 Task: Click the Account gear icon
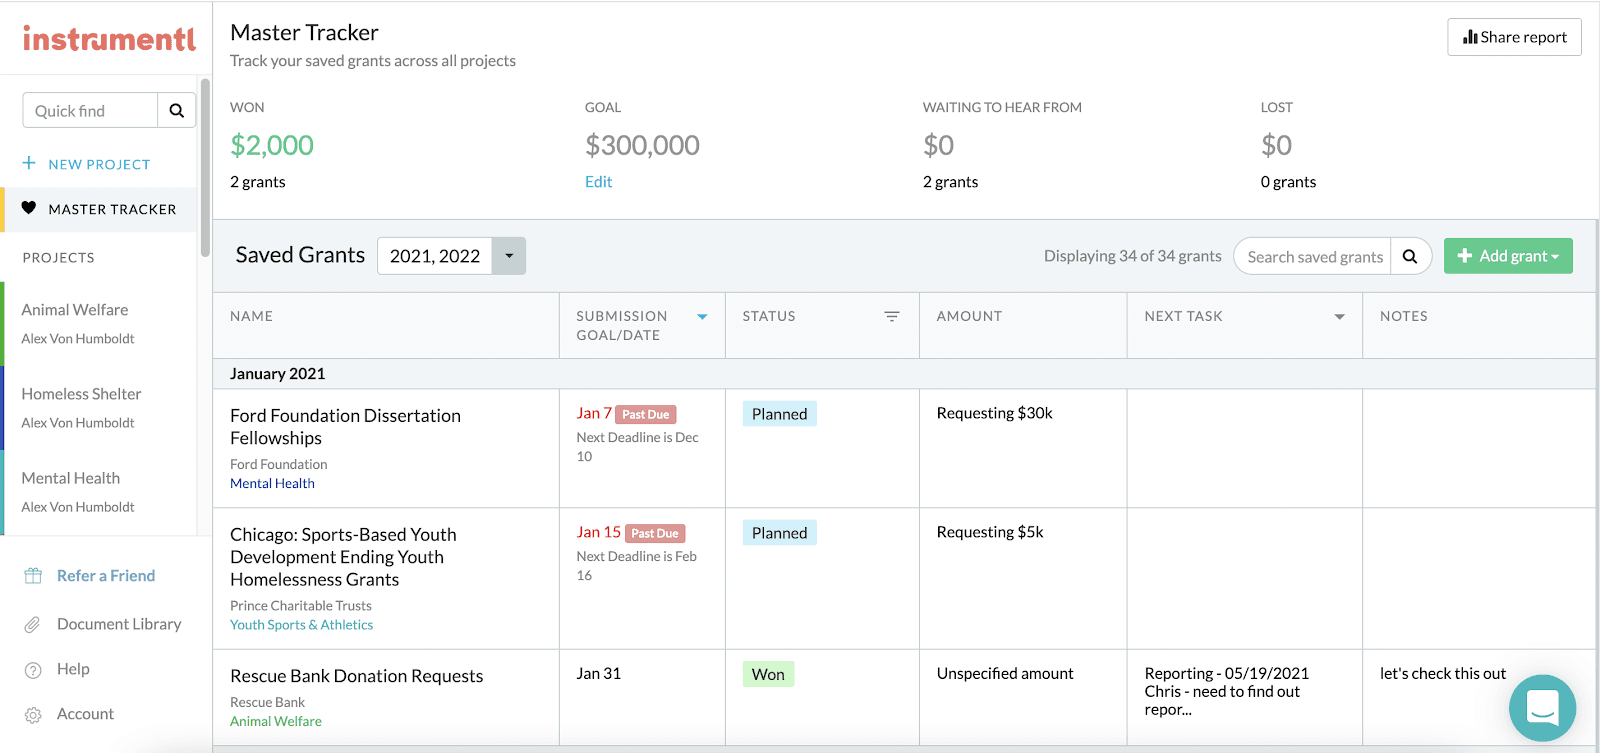[x=33, y=715]
